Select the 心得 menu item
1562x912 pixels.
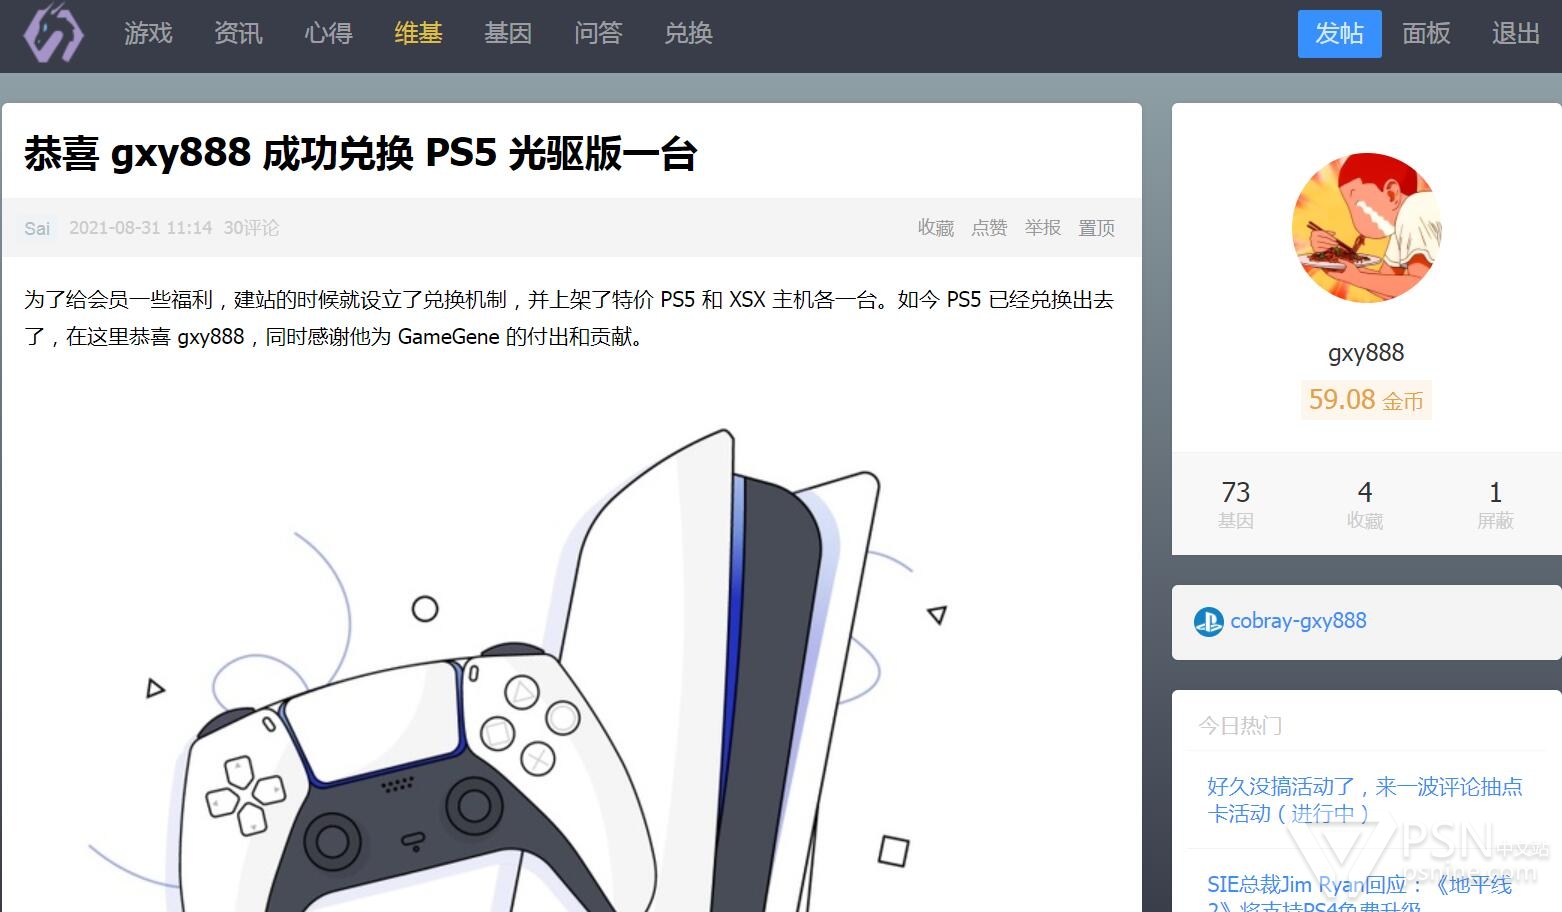328,34
